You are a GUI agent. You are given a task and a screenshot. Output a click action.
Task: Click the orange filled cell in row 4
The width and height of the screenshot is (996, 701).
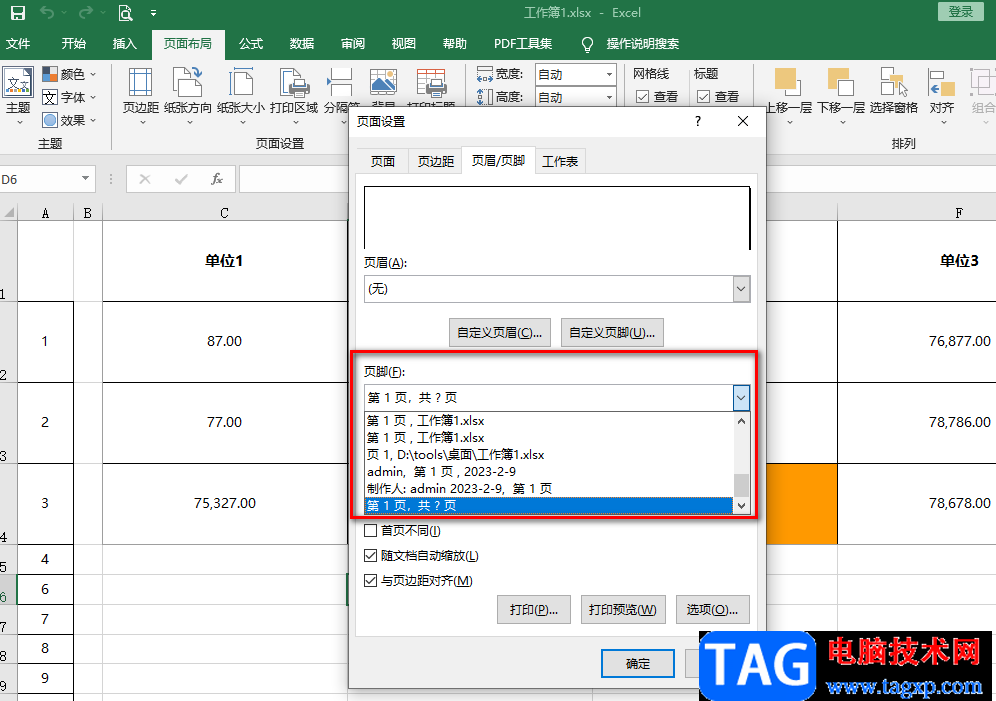pos(802,504)
